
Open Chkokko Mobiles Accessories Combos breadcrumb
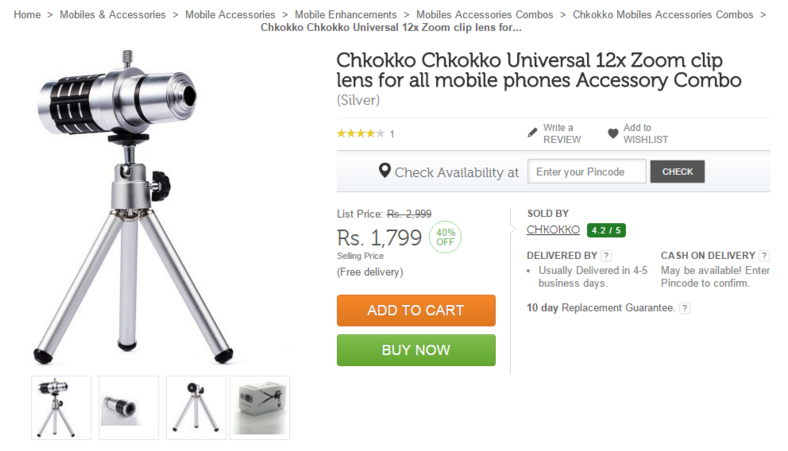pyautogui.click(x=663, y=15)
